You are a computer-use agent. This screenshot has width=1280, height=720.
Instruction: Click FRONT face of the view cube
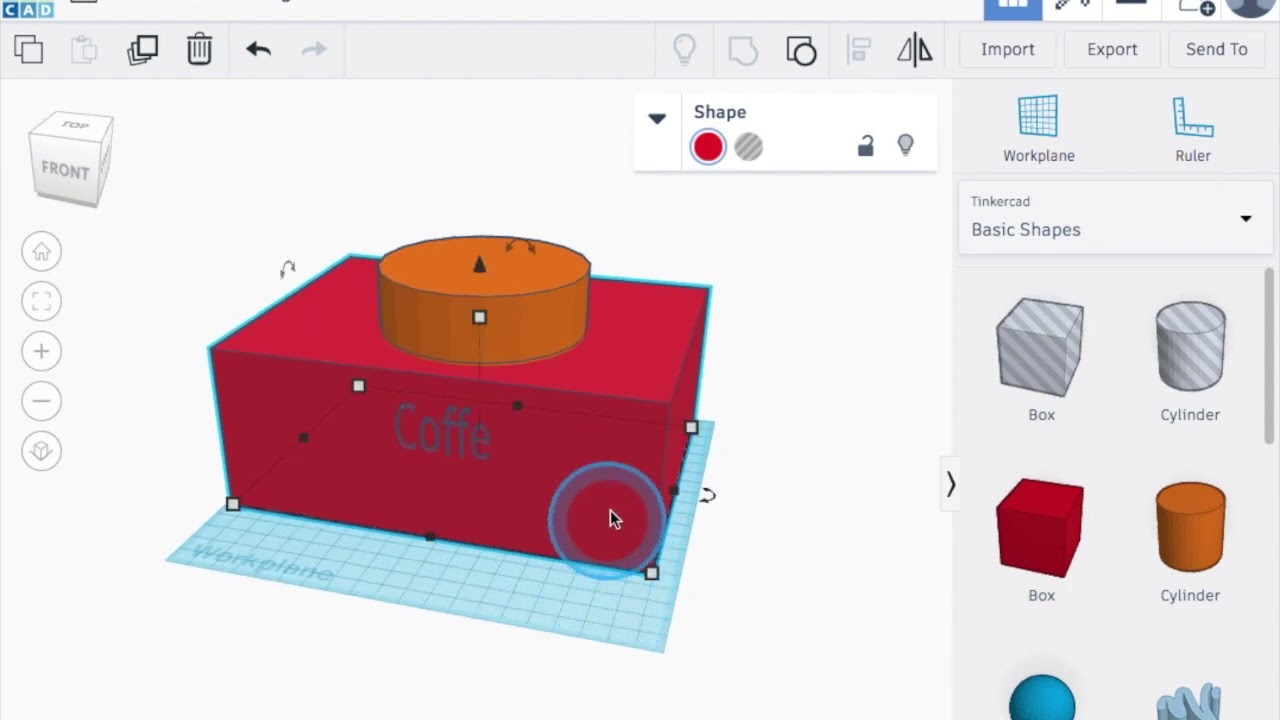point(64,171)
